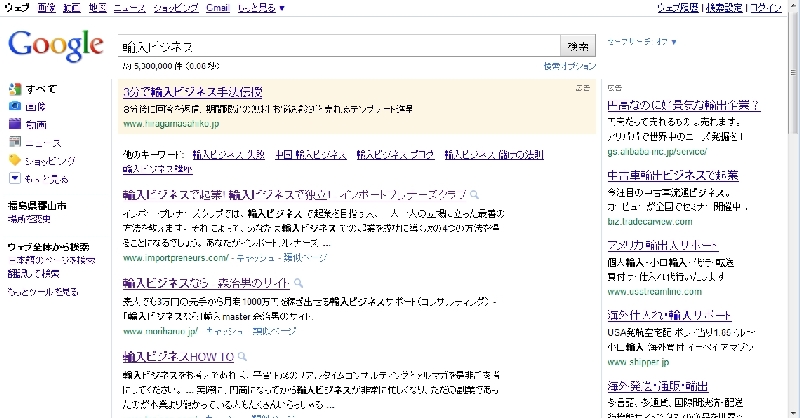Click the www.shipper.jp ad URL text

(x=638, y=362)
